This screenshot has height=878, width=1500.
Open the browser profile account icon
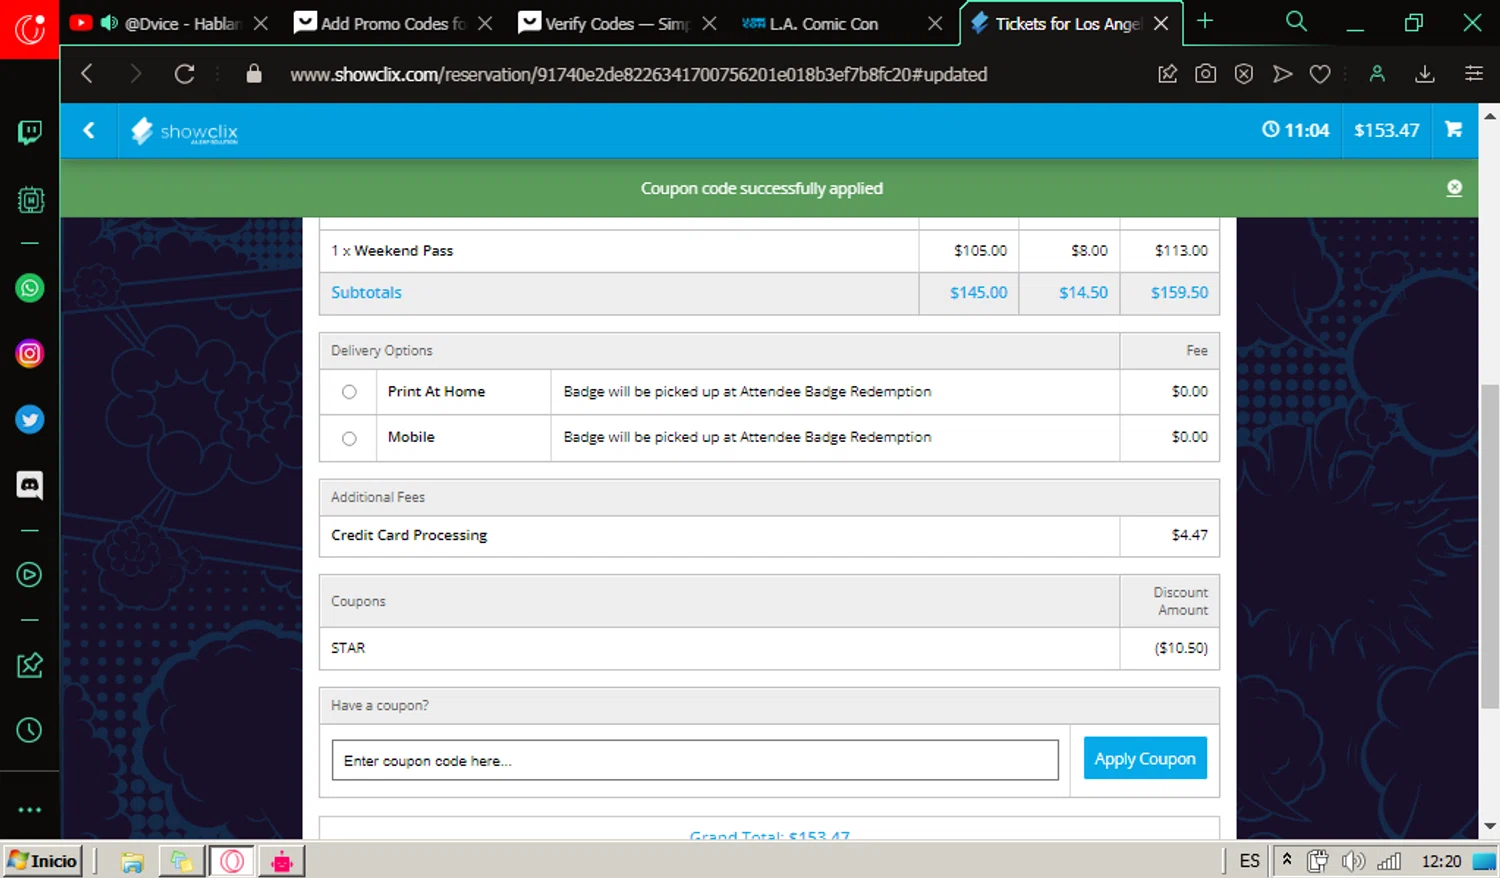coord(1377,74)
